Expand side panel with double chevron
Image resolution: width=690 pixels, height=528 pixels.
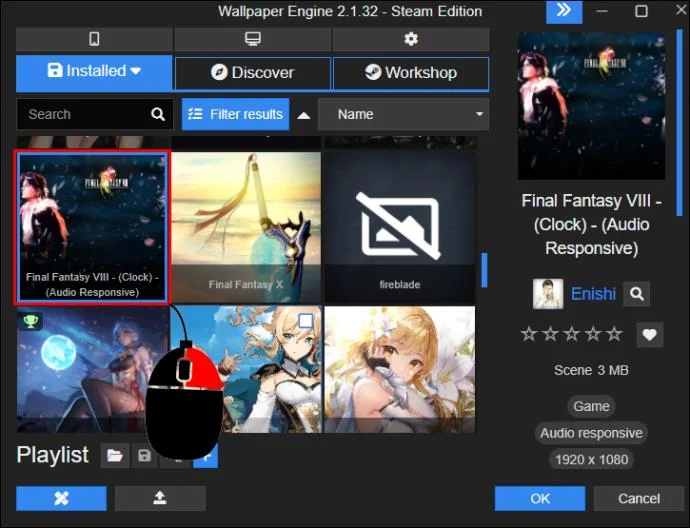pyautogui.click(x=564, y=11)
